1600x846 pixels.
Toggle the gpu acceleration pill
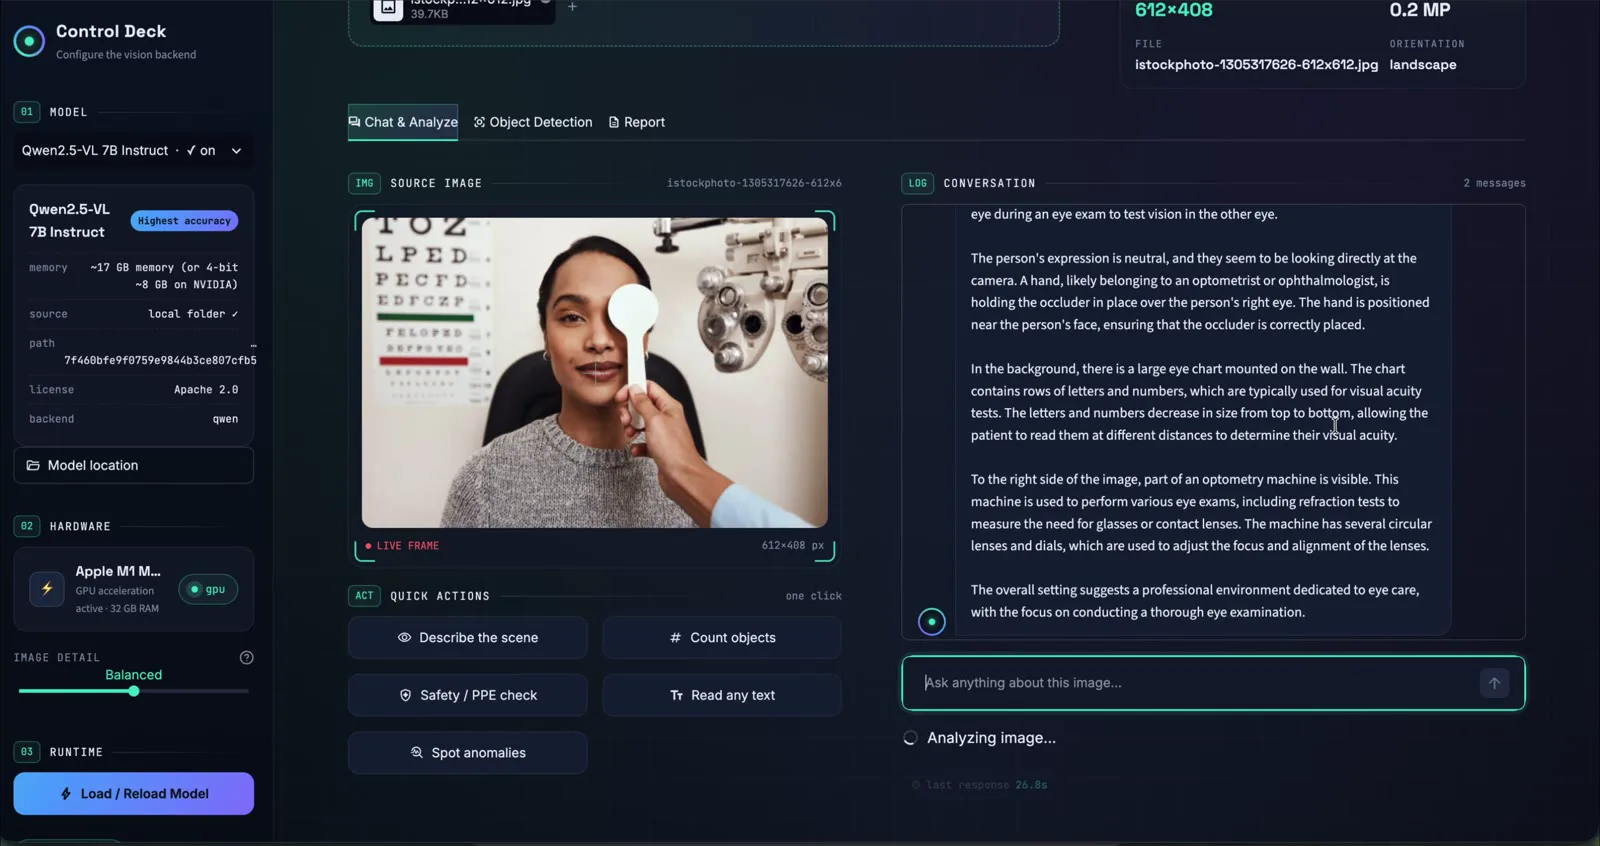click(208, 589)
